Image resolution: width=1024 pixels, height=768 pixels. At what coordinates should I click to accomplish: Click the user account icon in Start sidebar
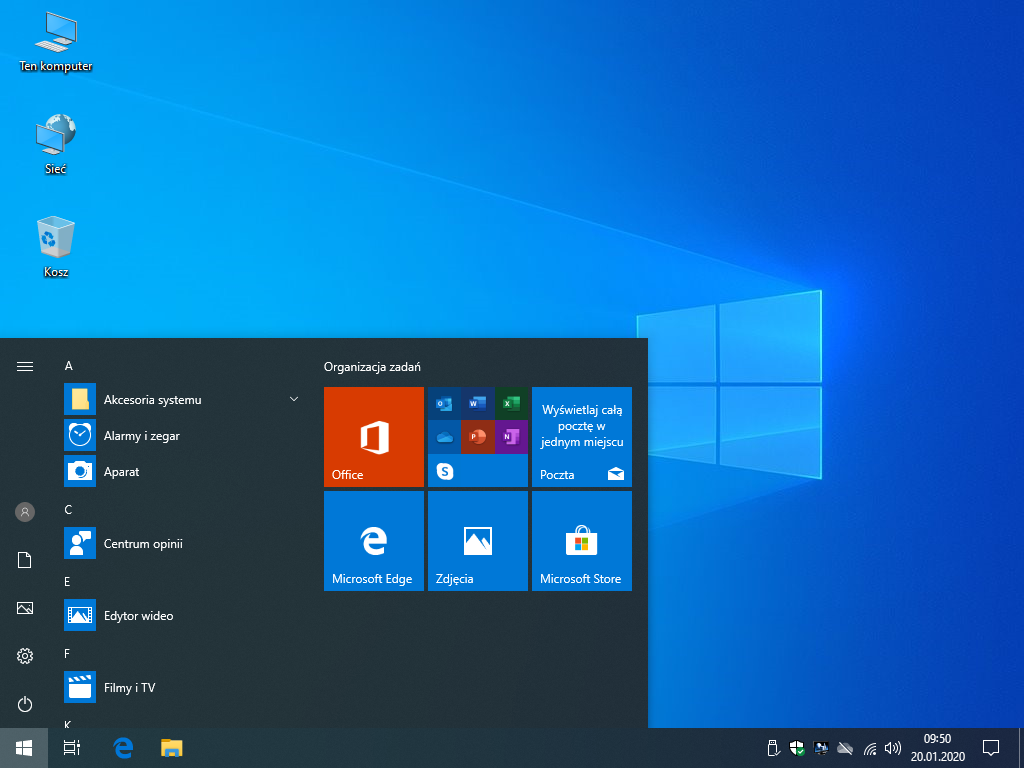(25, 512)
